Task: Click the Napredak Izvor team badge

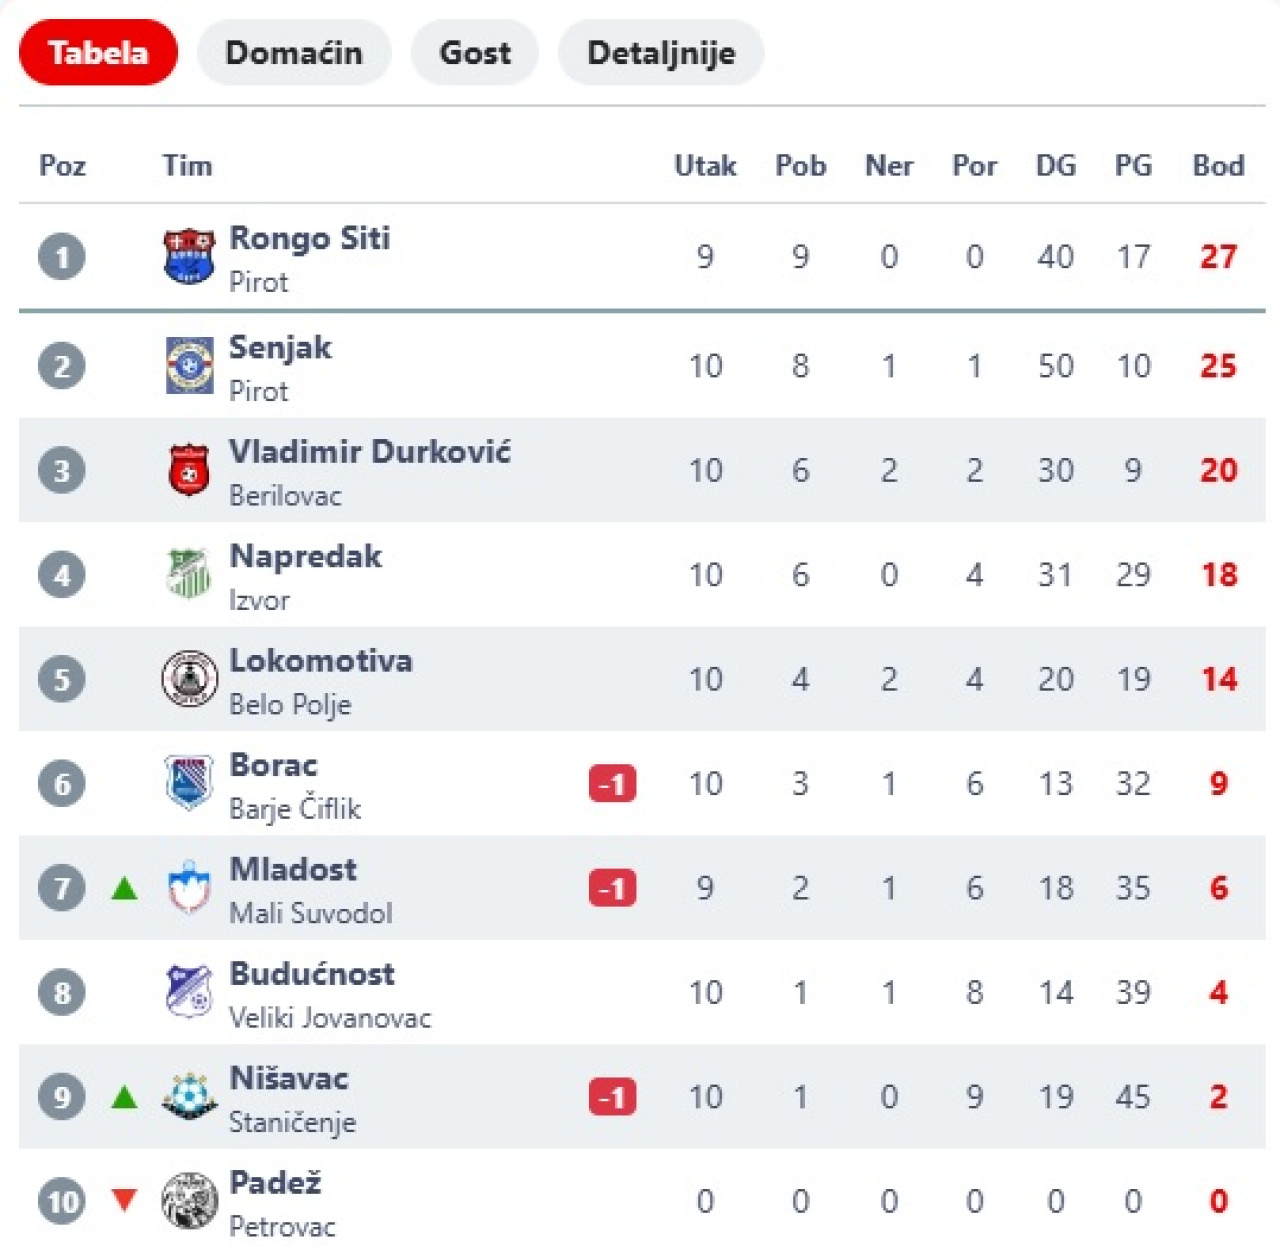Action: (189, 574)
